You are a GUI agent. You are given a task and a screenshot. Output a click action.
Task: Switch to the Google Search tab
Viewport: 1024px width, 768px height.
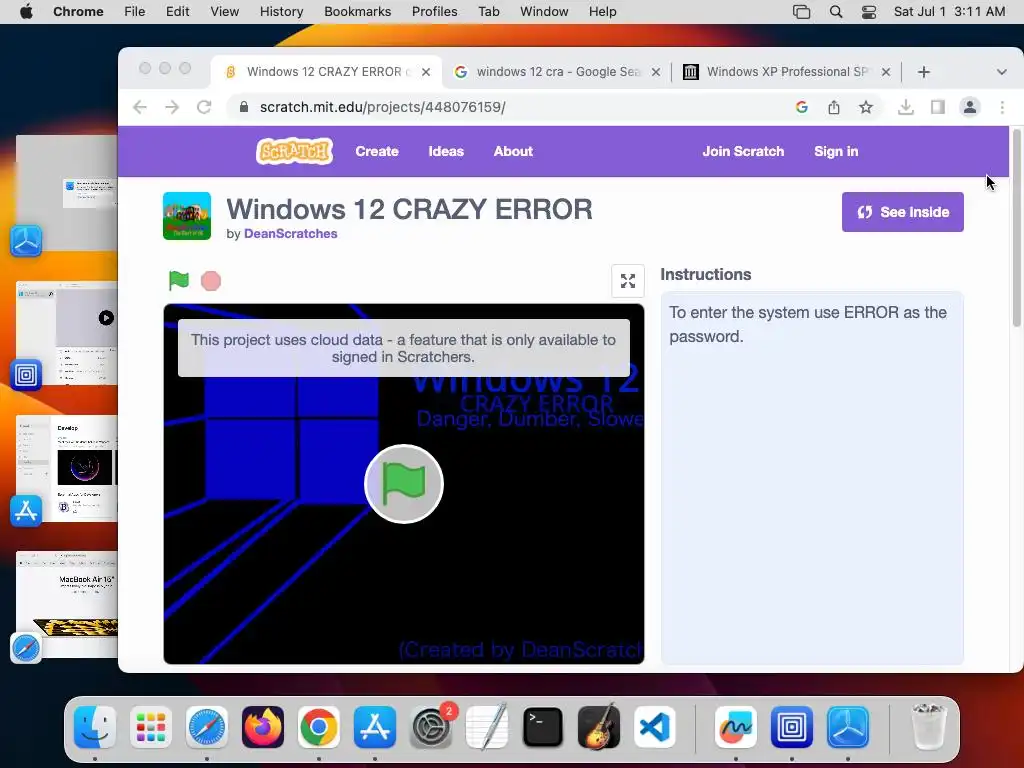[x=557, y=72]
